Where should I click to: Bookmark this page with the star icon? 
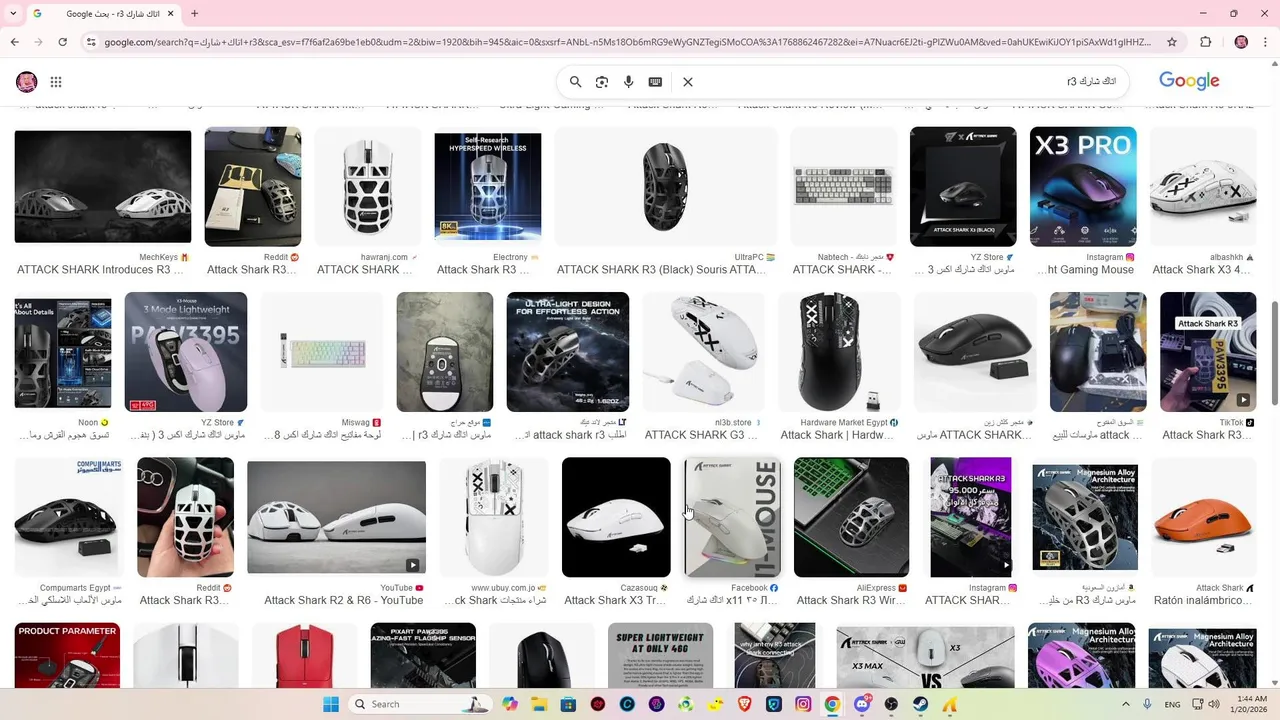[x=1172, y=42]
